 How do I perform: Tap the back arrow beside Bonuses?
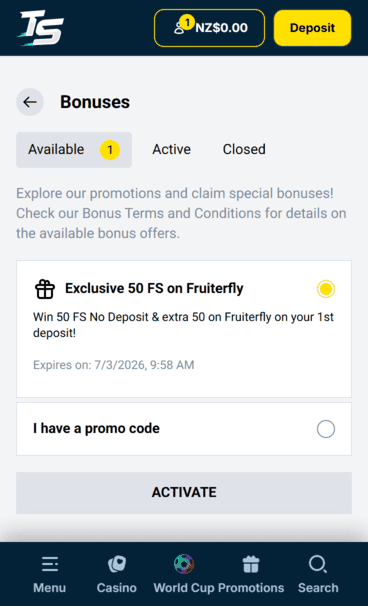coord(30,102)
